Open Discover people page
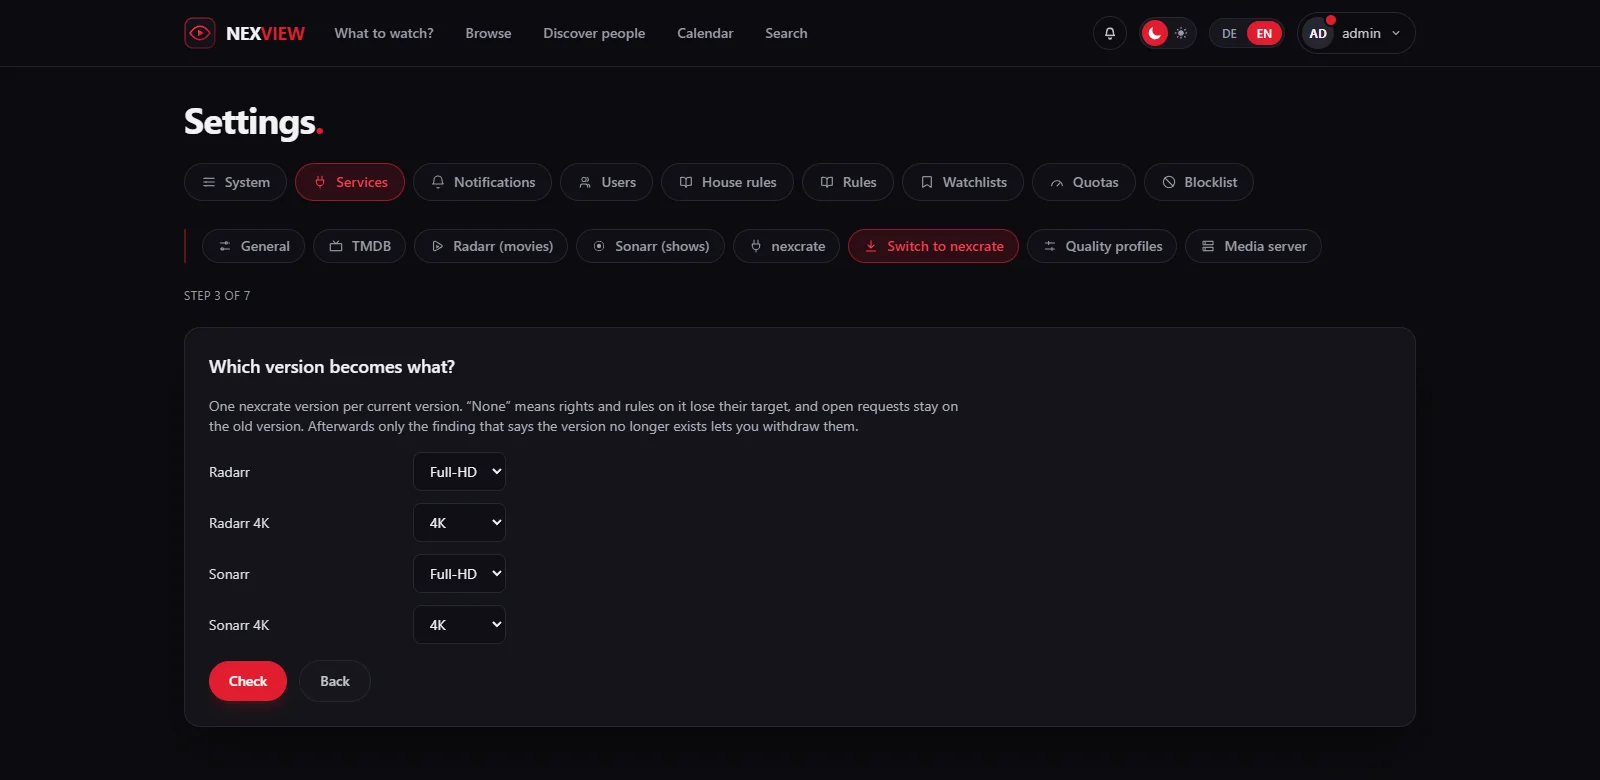Viewport: 1600px width, 780px height. [x=594, y=33]
